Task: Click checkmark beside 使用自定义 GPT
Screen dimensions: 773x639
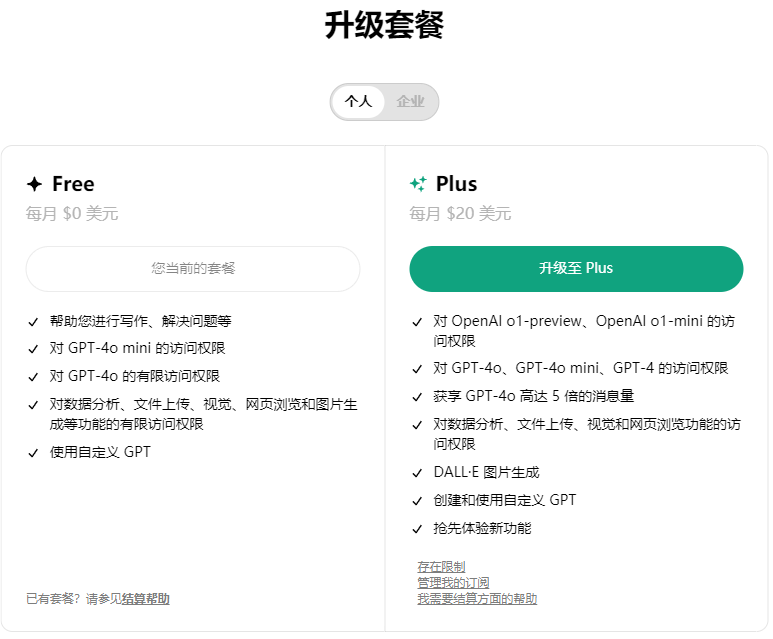Action: (33, 453)
